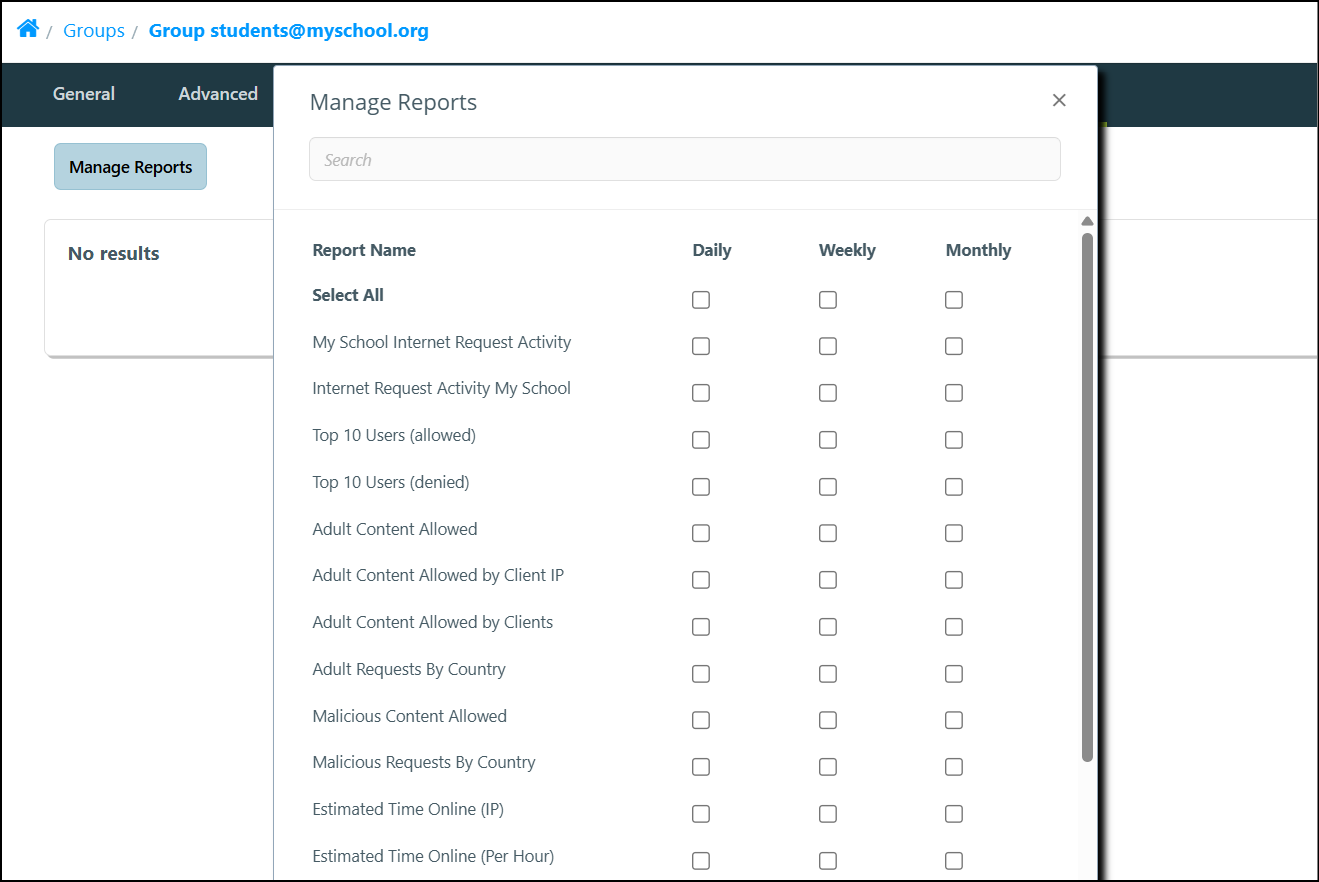1319x882 pixels.
Task: Tick Select All Monthly checkbox
Action: (954, 300)
